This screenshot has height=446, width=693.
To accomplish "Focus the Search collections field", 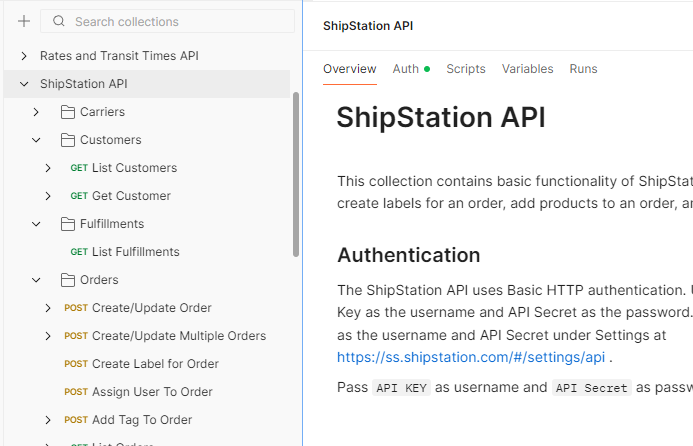I will tap(168, 21).
